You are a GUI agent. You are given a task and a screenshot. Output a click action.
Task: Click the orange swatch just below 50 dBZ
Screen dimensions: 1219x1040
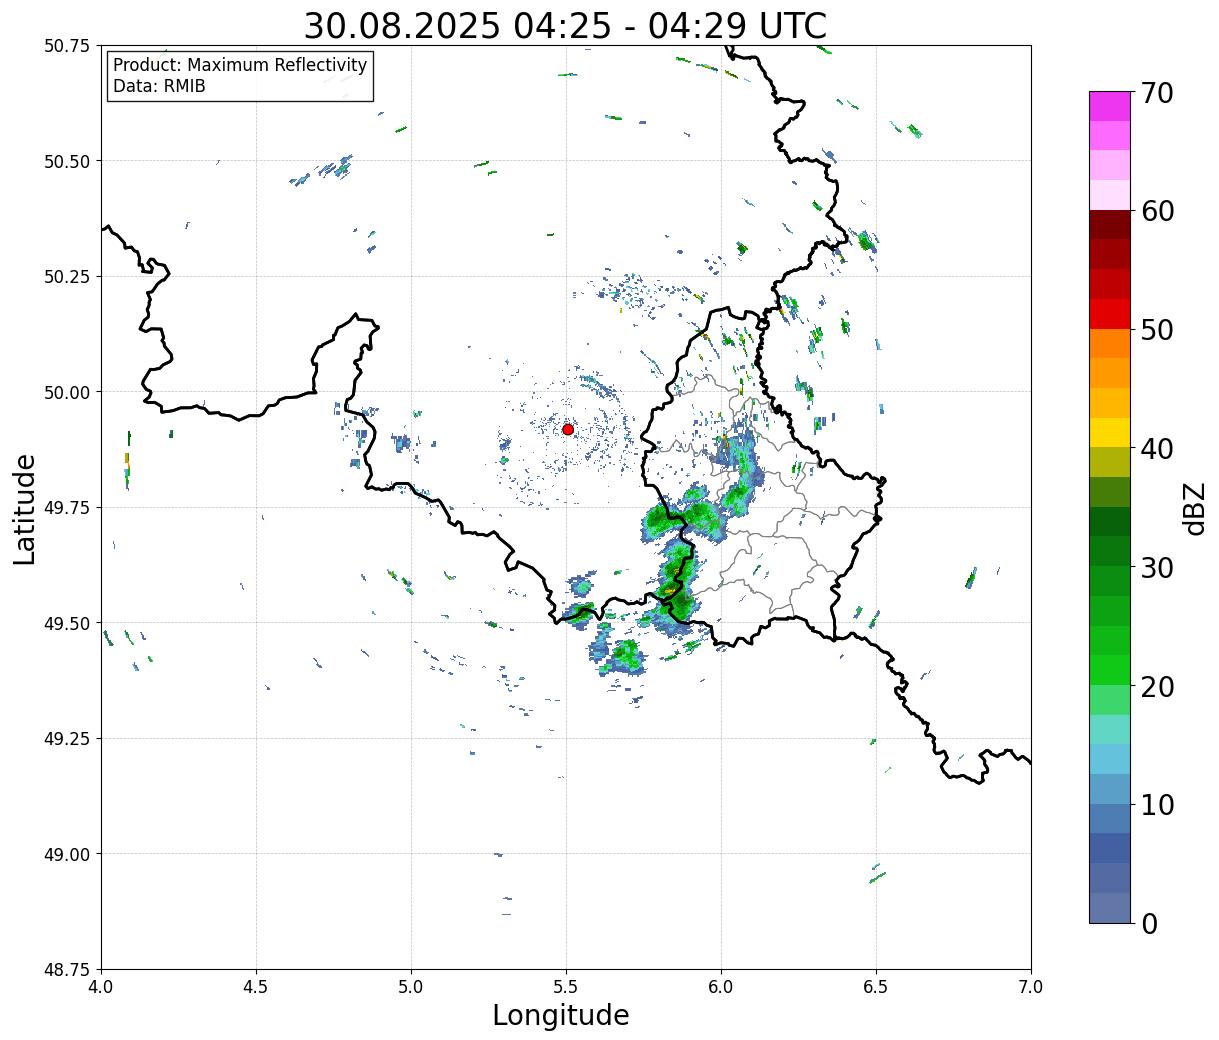pos(1110,344)
